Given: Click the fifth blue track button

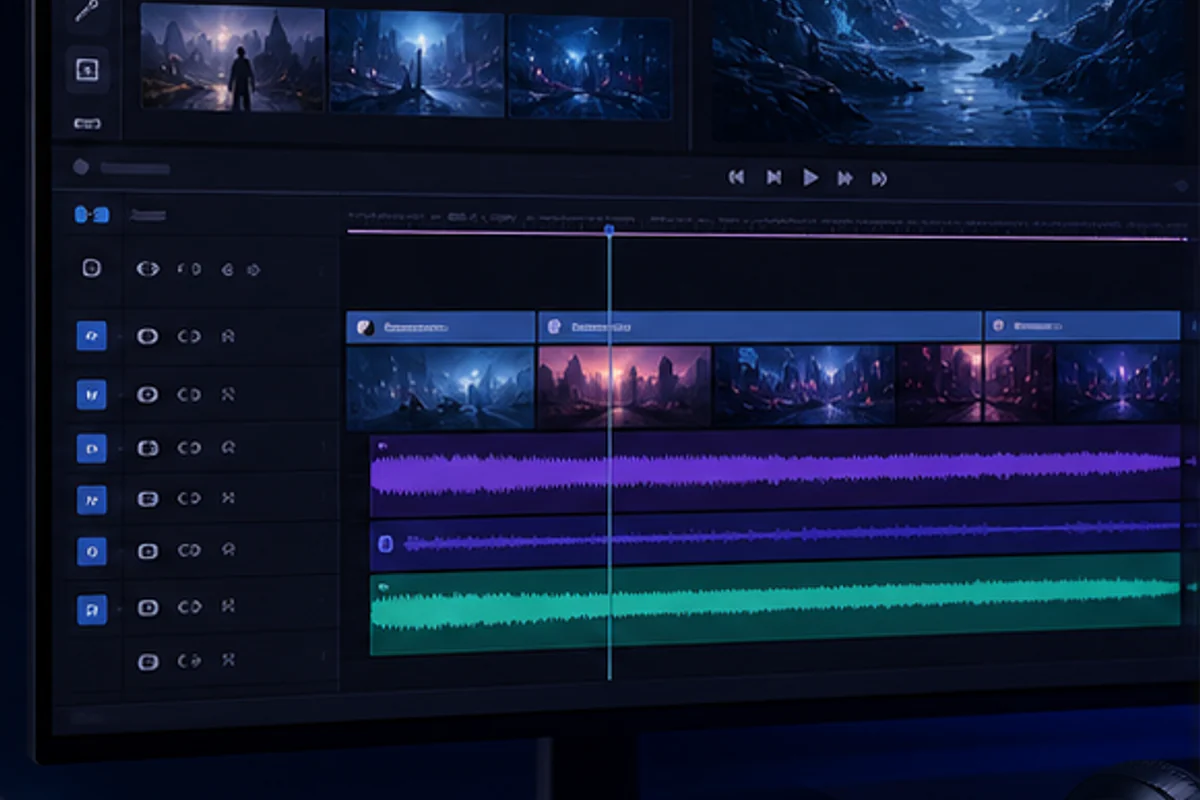Looking at the screenshot, I should tap(91, 550).
